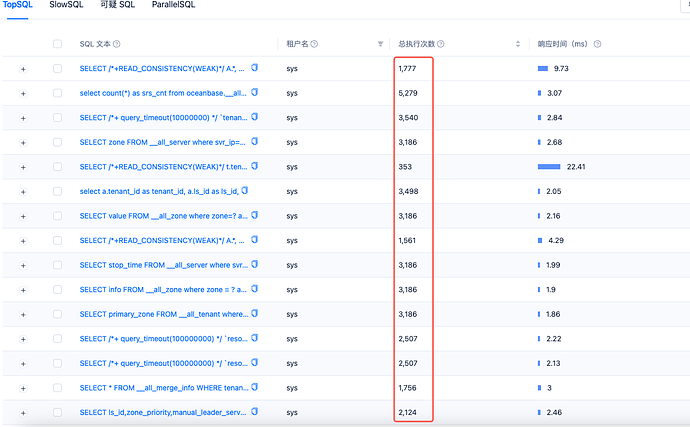This screenshot has width=690, height=427.
Task: Open the 租户名 column filter icon
Action: [x=380, y=44]
